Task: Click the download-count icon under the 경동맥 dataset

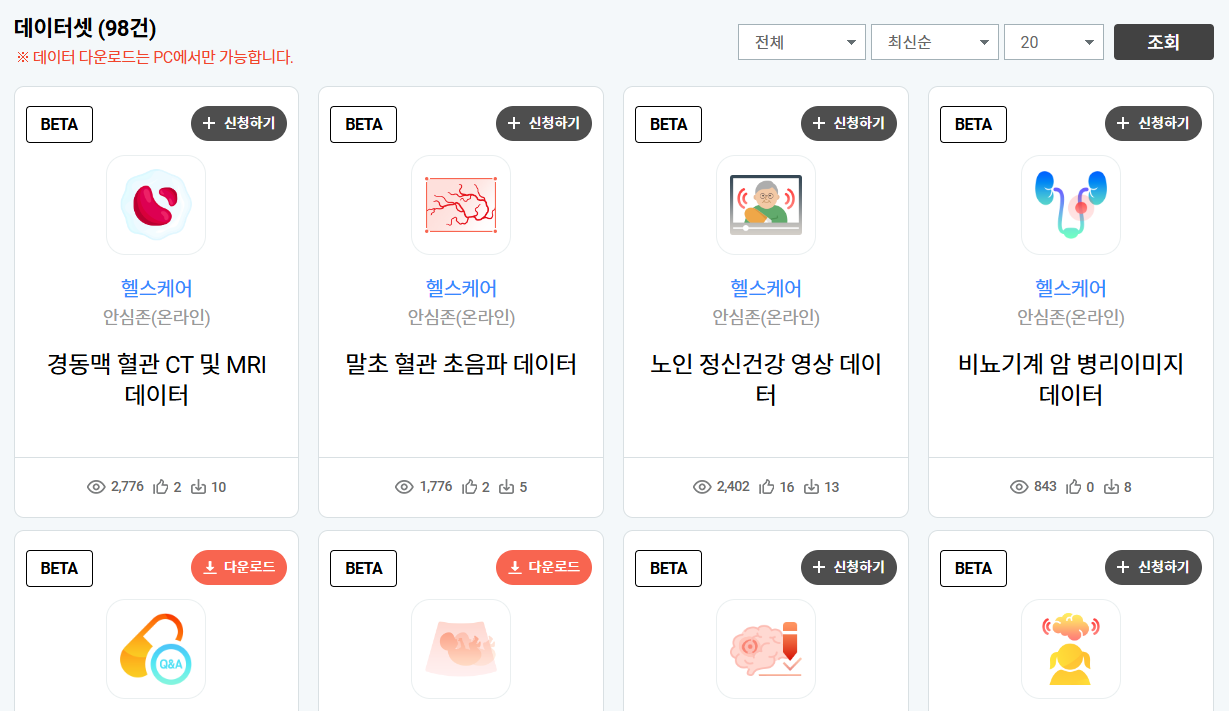Action: click(198, 487)
